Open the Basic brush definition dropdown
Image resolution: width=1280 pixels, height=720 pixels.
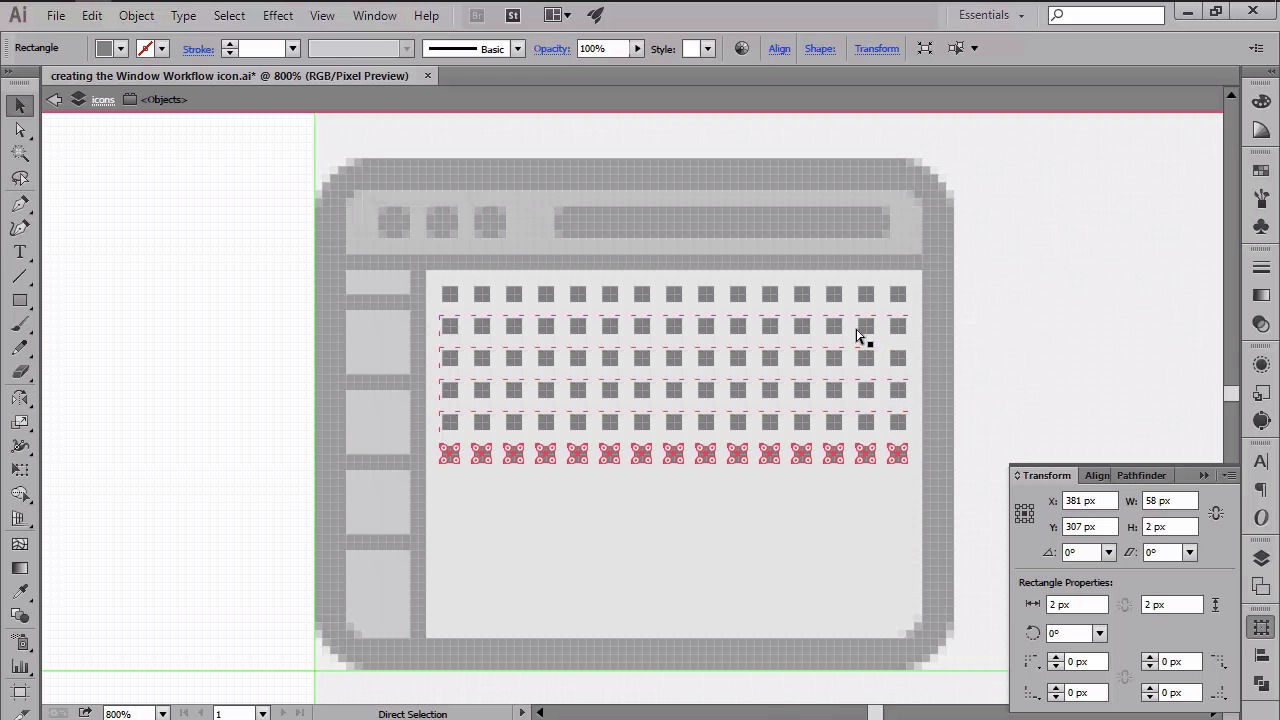(517, 48)
